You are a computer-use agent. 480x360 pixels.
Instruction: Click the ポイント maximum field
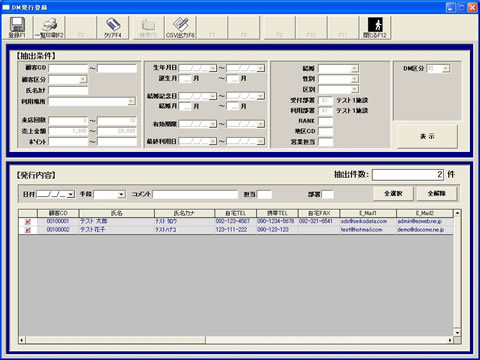(117, 142)
